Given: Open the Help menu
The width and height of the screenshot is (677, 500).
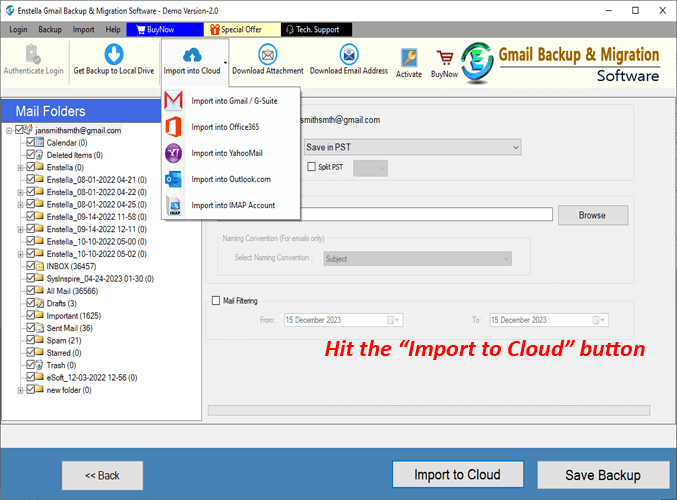Looking at the screenshot, I should [113, 29].
